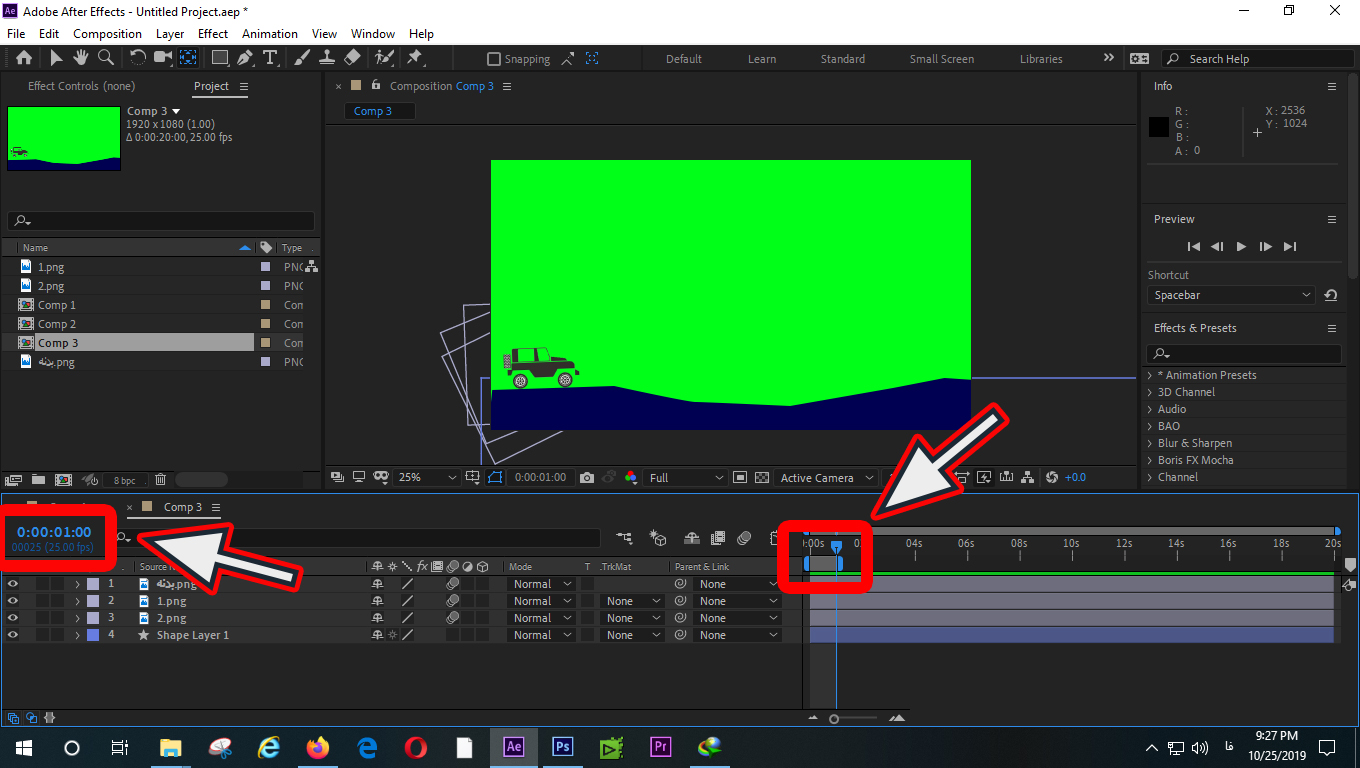Screen dimensions: 1360x768
Task: Open the Spacebar shortcut dropdown
Action: tap(1231, 295)
